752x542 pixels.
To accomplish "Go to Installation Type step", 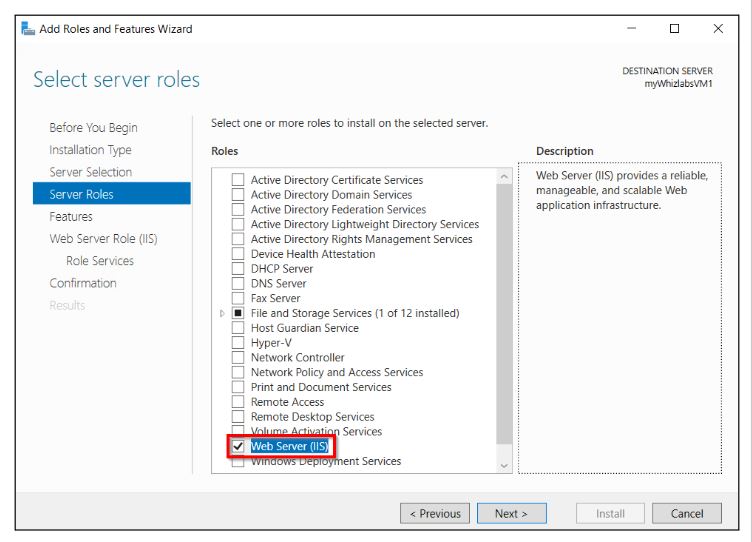I will [x=90, y=150].
